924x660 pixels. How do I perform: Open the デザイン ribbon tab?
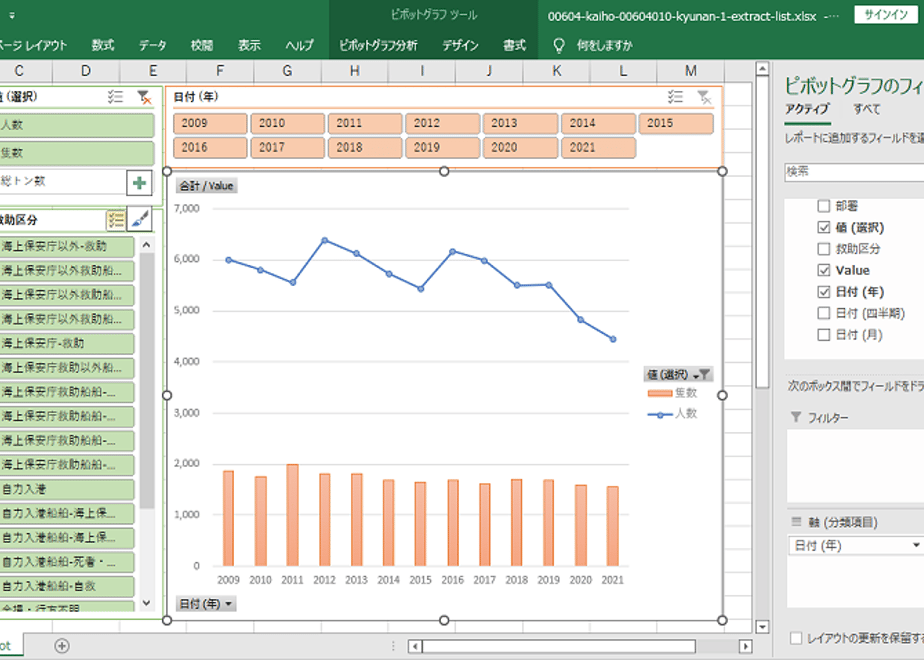tap(460, 45)
